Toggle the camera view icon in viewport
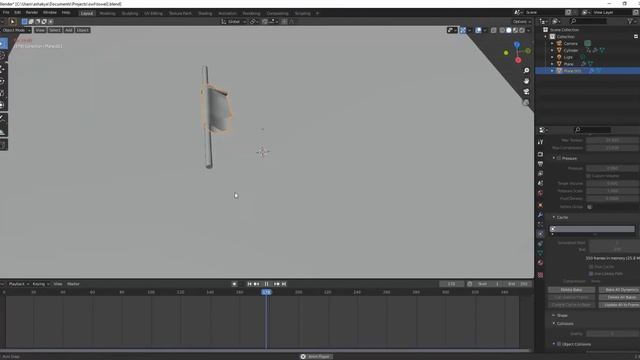Image resolution: width=640 pixels, height=360 pixels. point(526,92)
